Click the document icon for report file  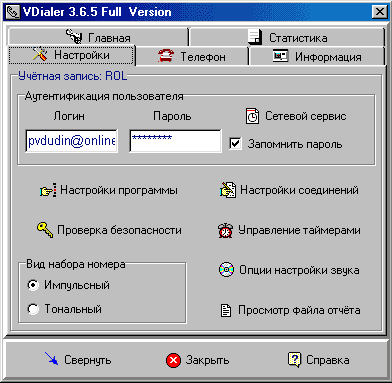coord(226,310)
